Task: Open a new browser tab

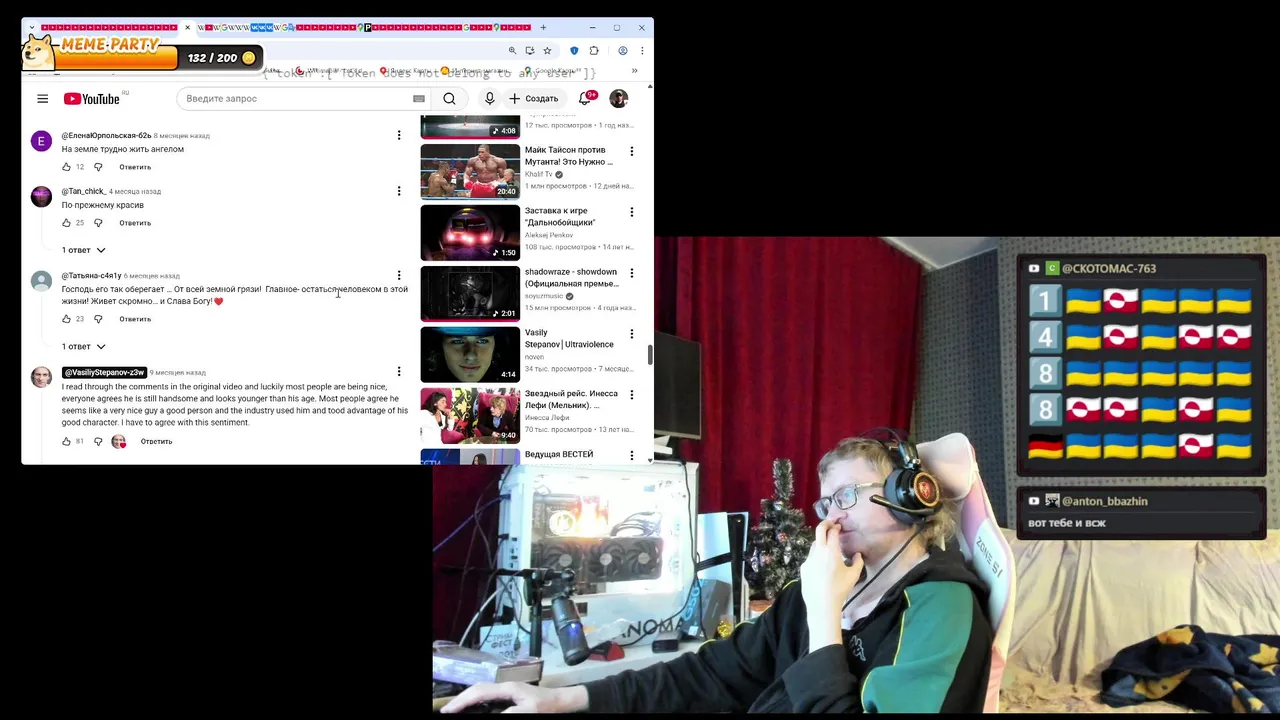Action: click(543, 27)
